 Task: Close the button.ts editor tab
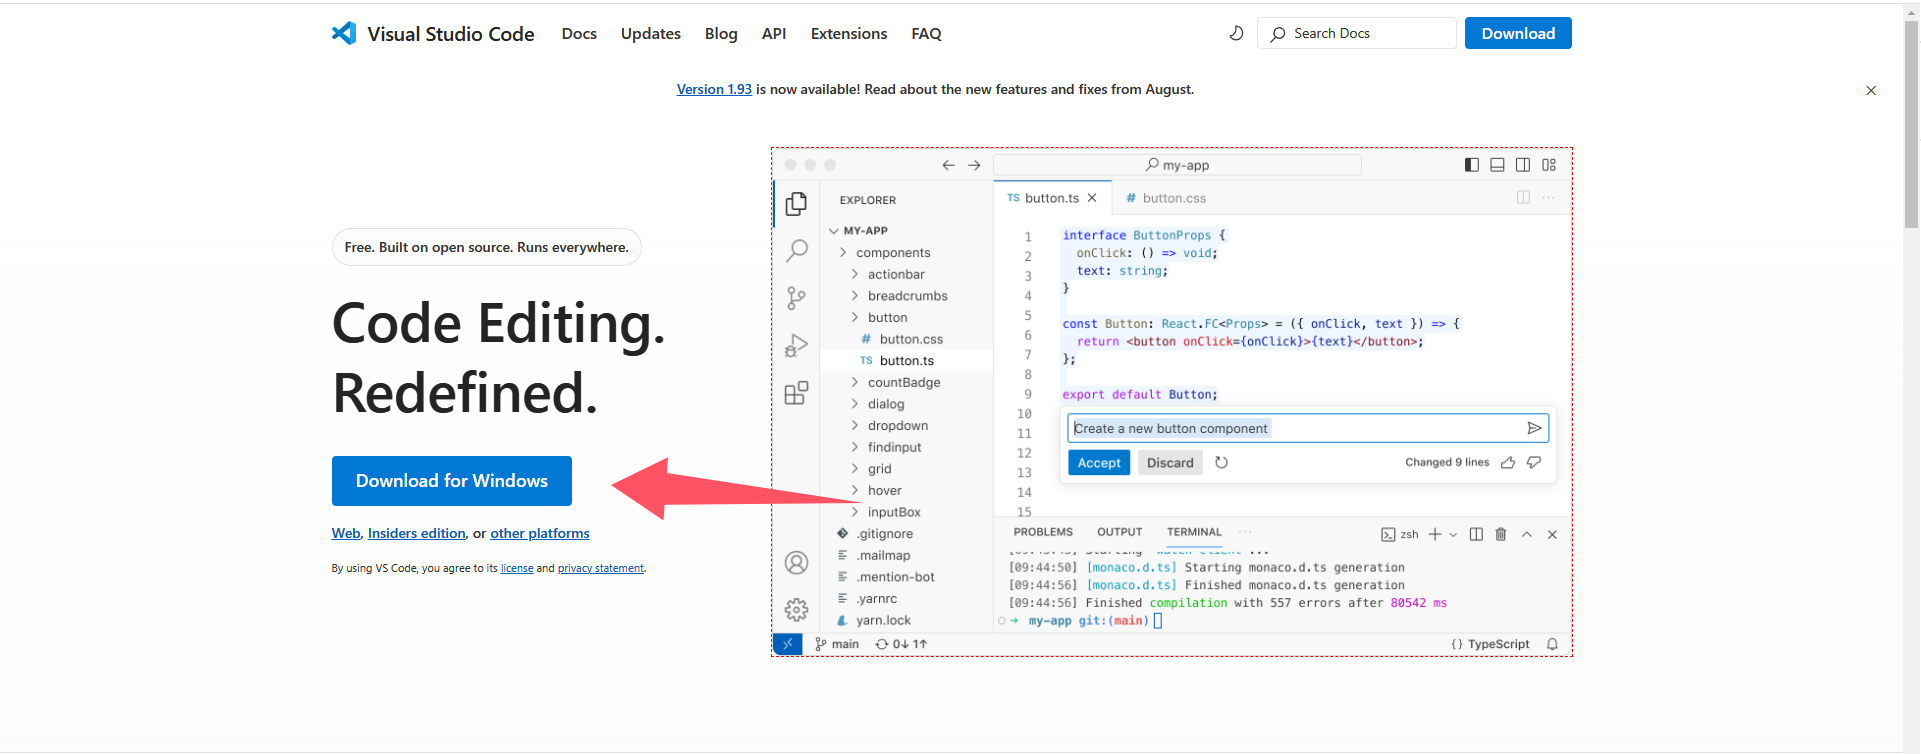[x=1092, y=198]
